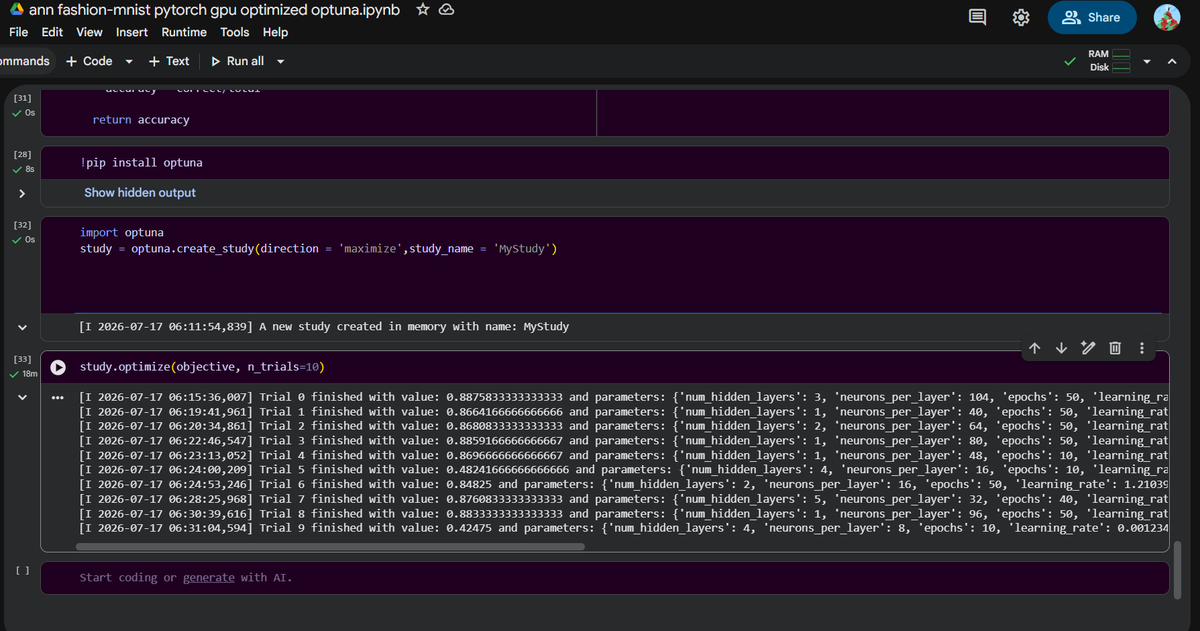This screenshot has width=1200, height=631.
Task: Open the Runtime menu
Action: (184, 32)
